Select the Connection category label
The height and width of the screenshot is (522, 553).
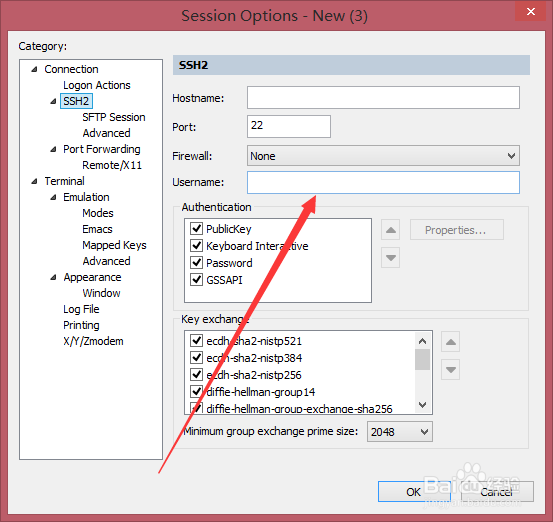click(71, 69)
